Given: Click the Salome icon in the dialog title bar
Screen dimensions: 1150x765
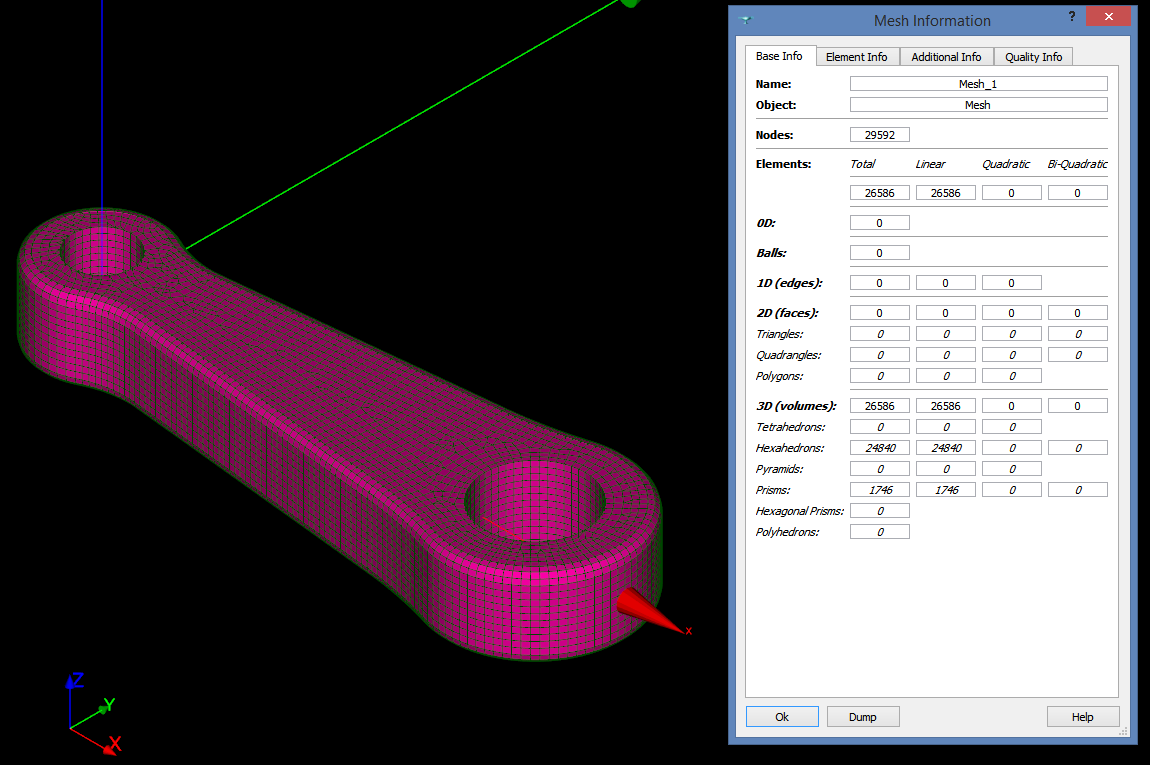Looking at the screenshot, I should point(744,19).
